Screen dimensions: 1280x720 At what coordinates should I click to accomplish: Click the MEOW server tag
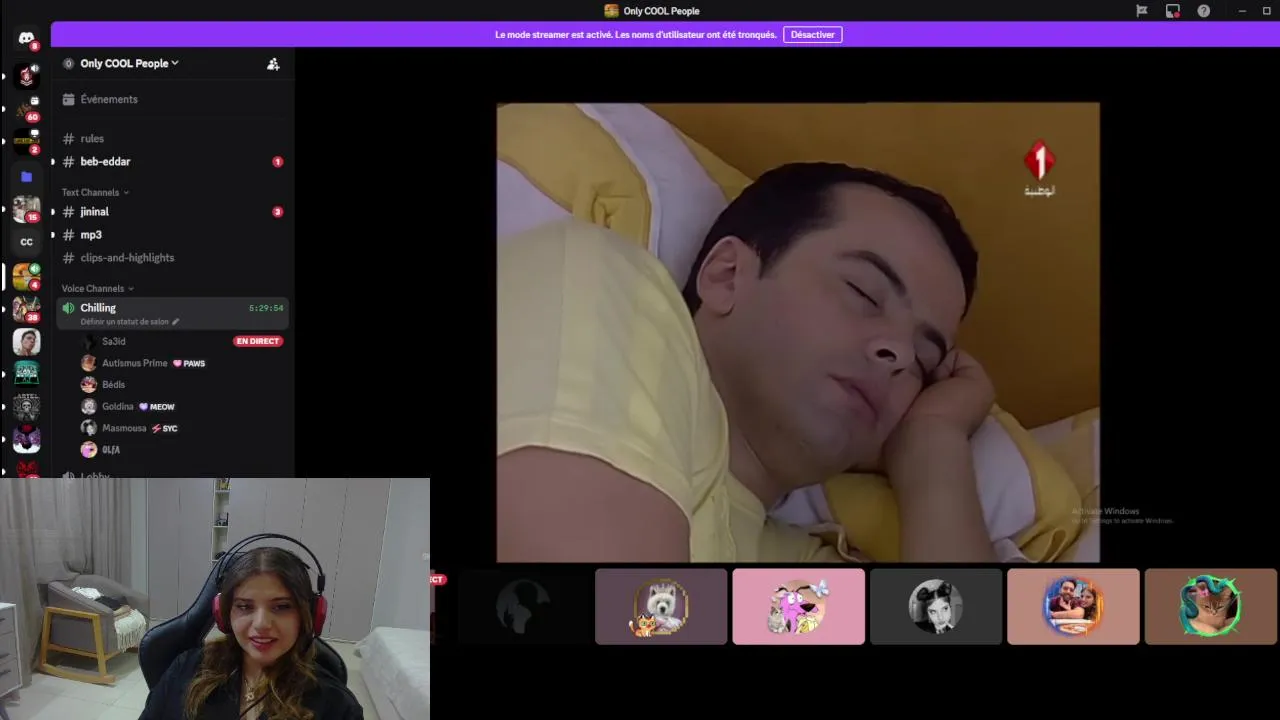157,407
